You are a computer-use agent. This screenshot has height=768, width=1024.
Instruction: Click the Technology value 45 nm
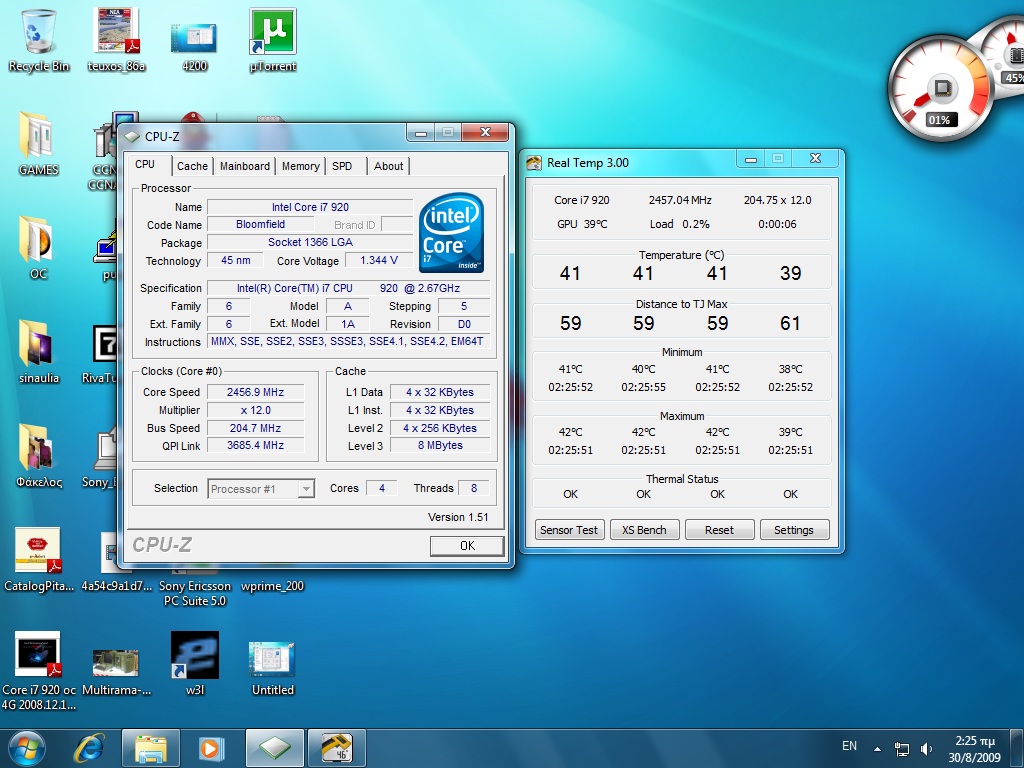tap(236, 260)
